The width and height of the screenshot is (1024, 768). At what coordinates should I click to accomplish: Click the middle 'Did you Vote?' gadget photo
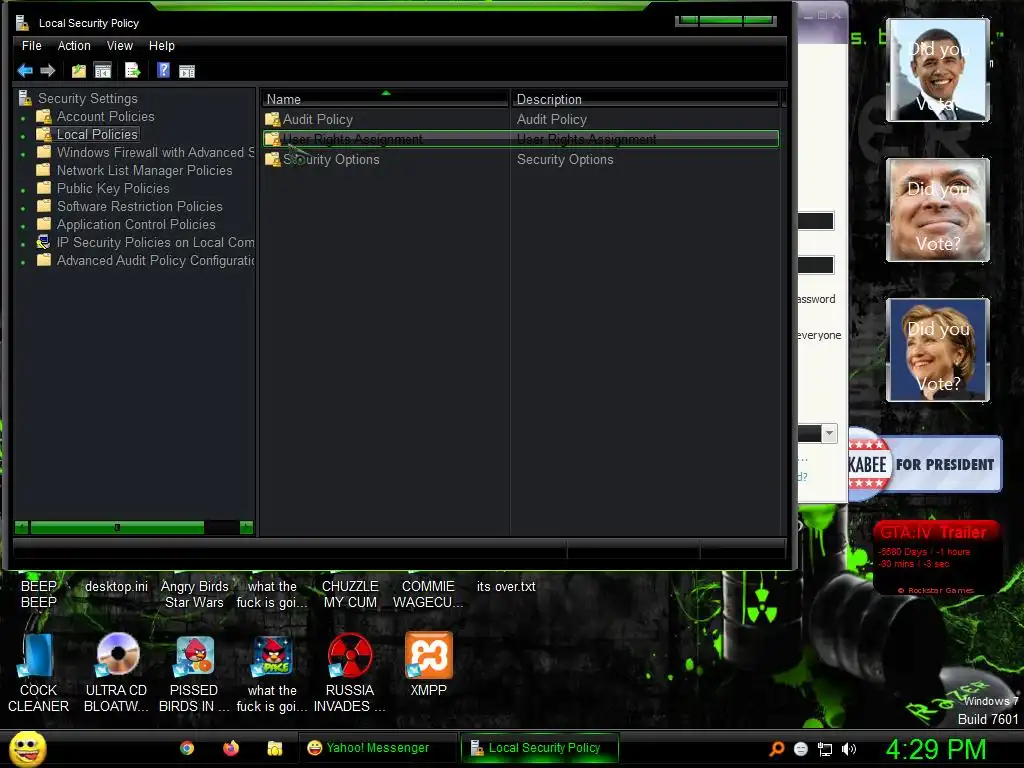(x=938, y=210)
